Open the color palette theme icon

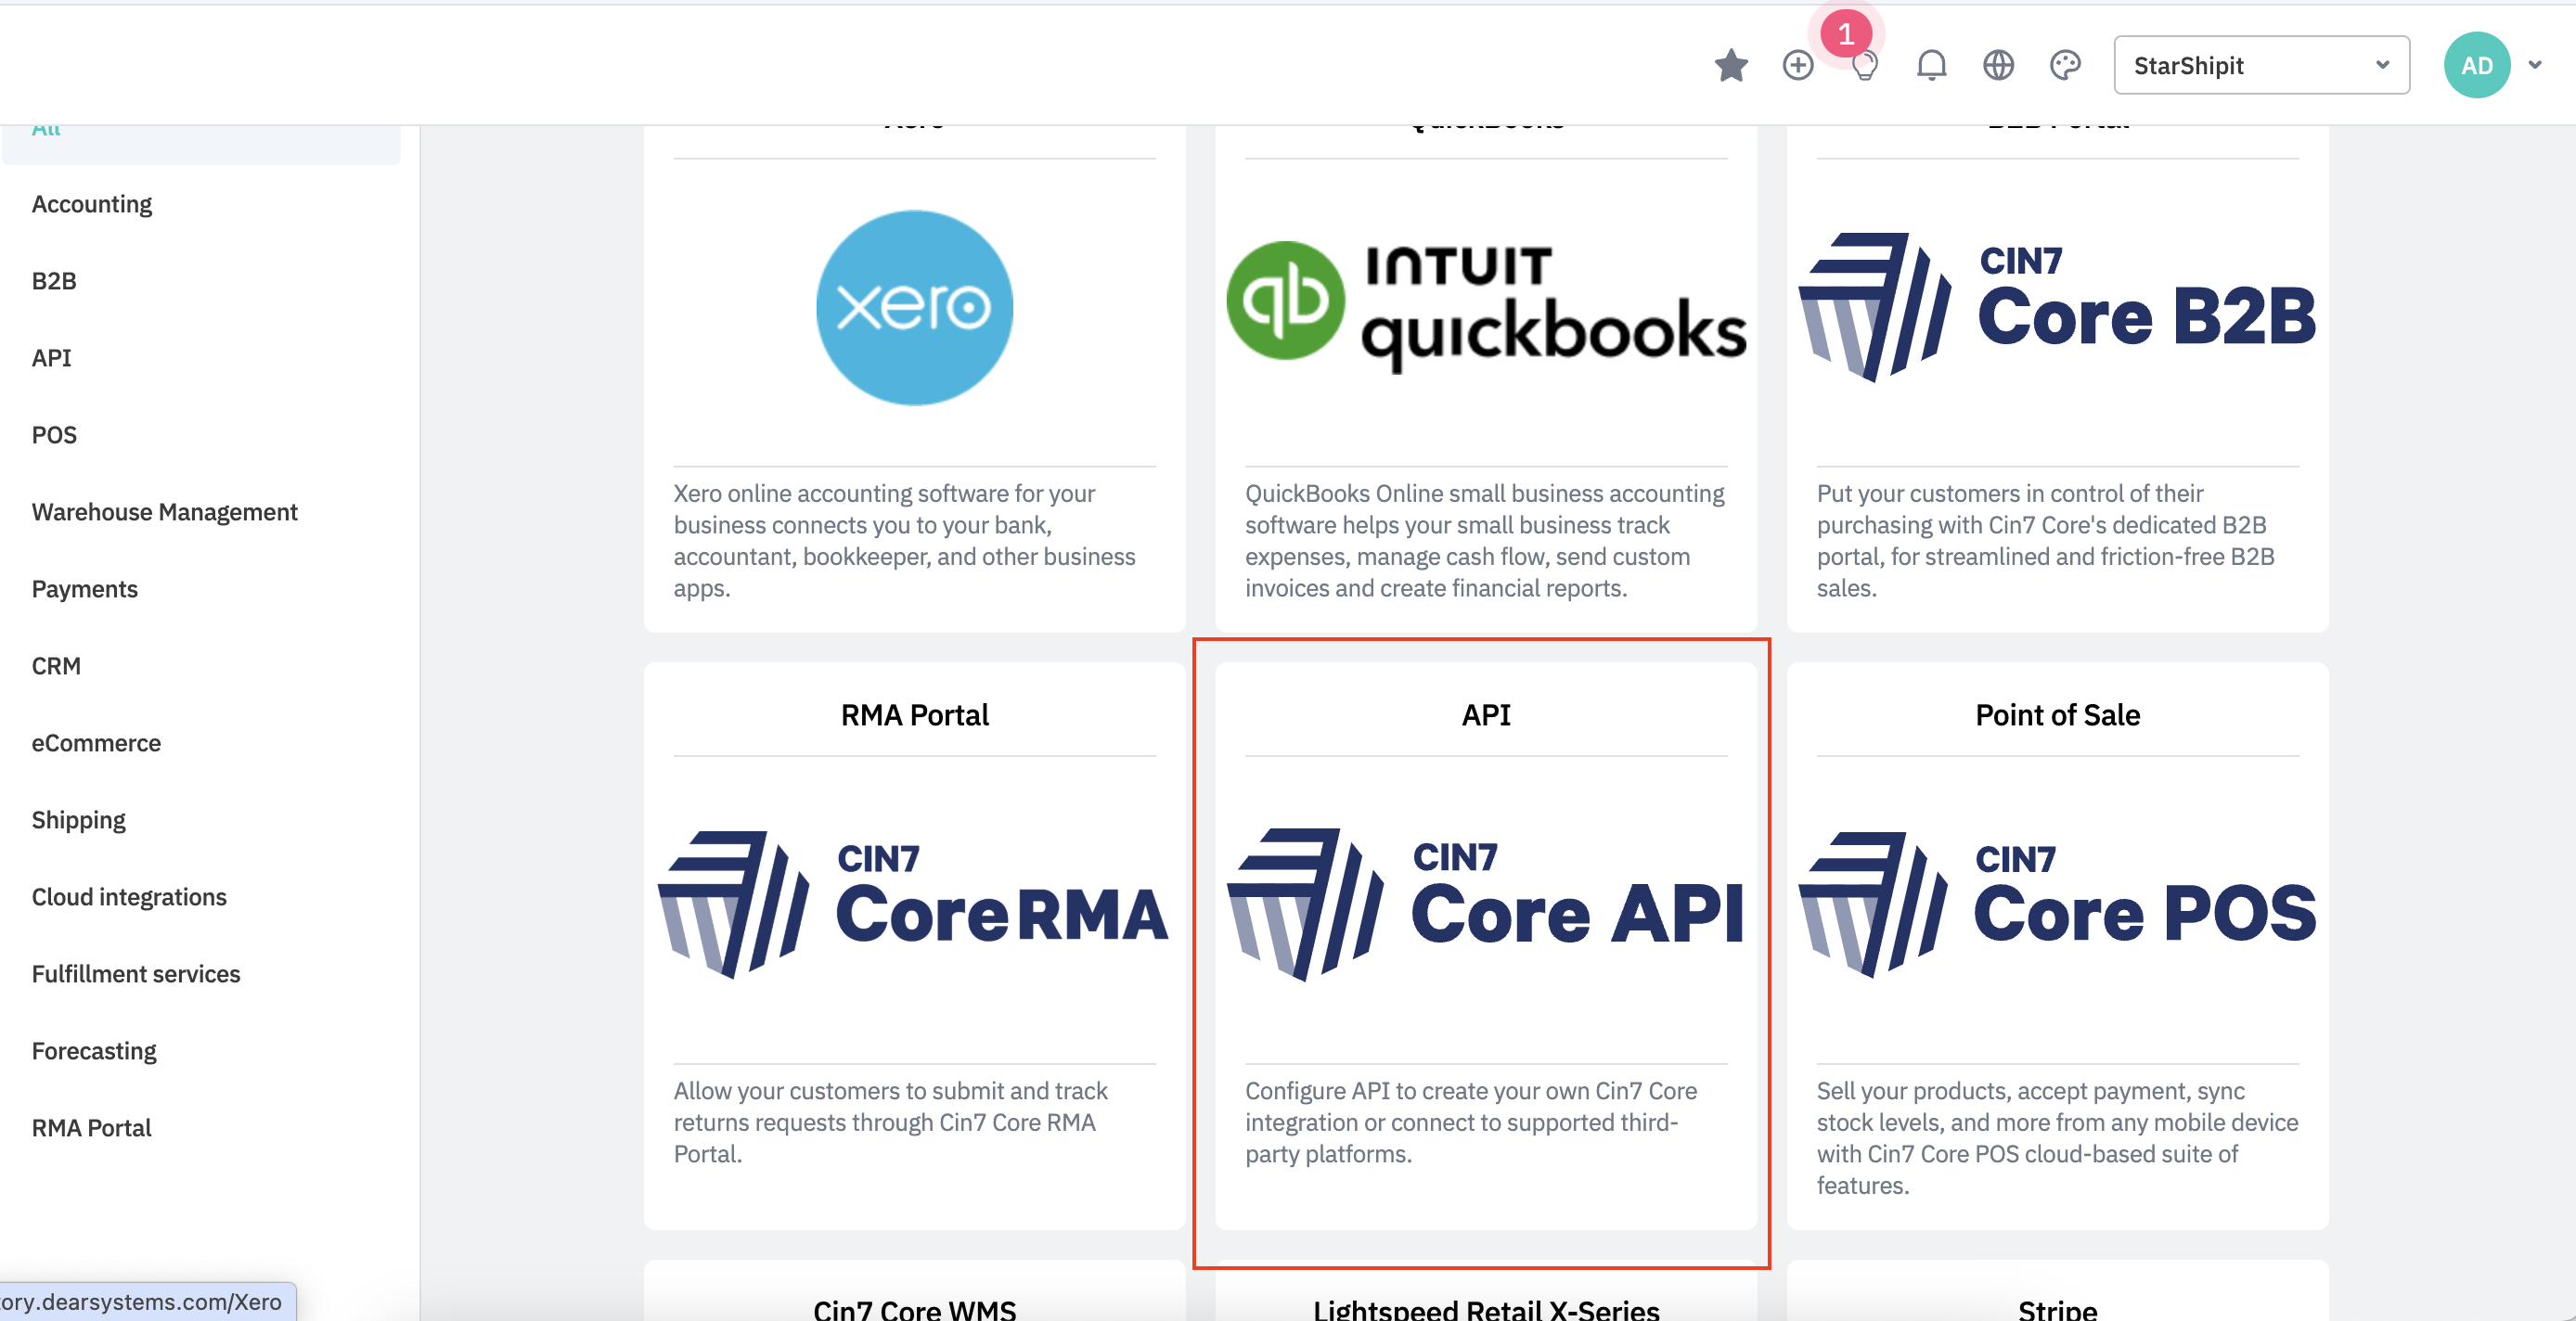click(2065, 66)
